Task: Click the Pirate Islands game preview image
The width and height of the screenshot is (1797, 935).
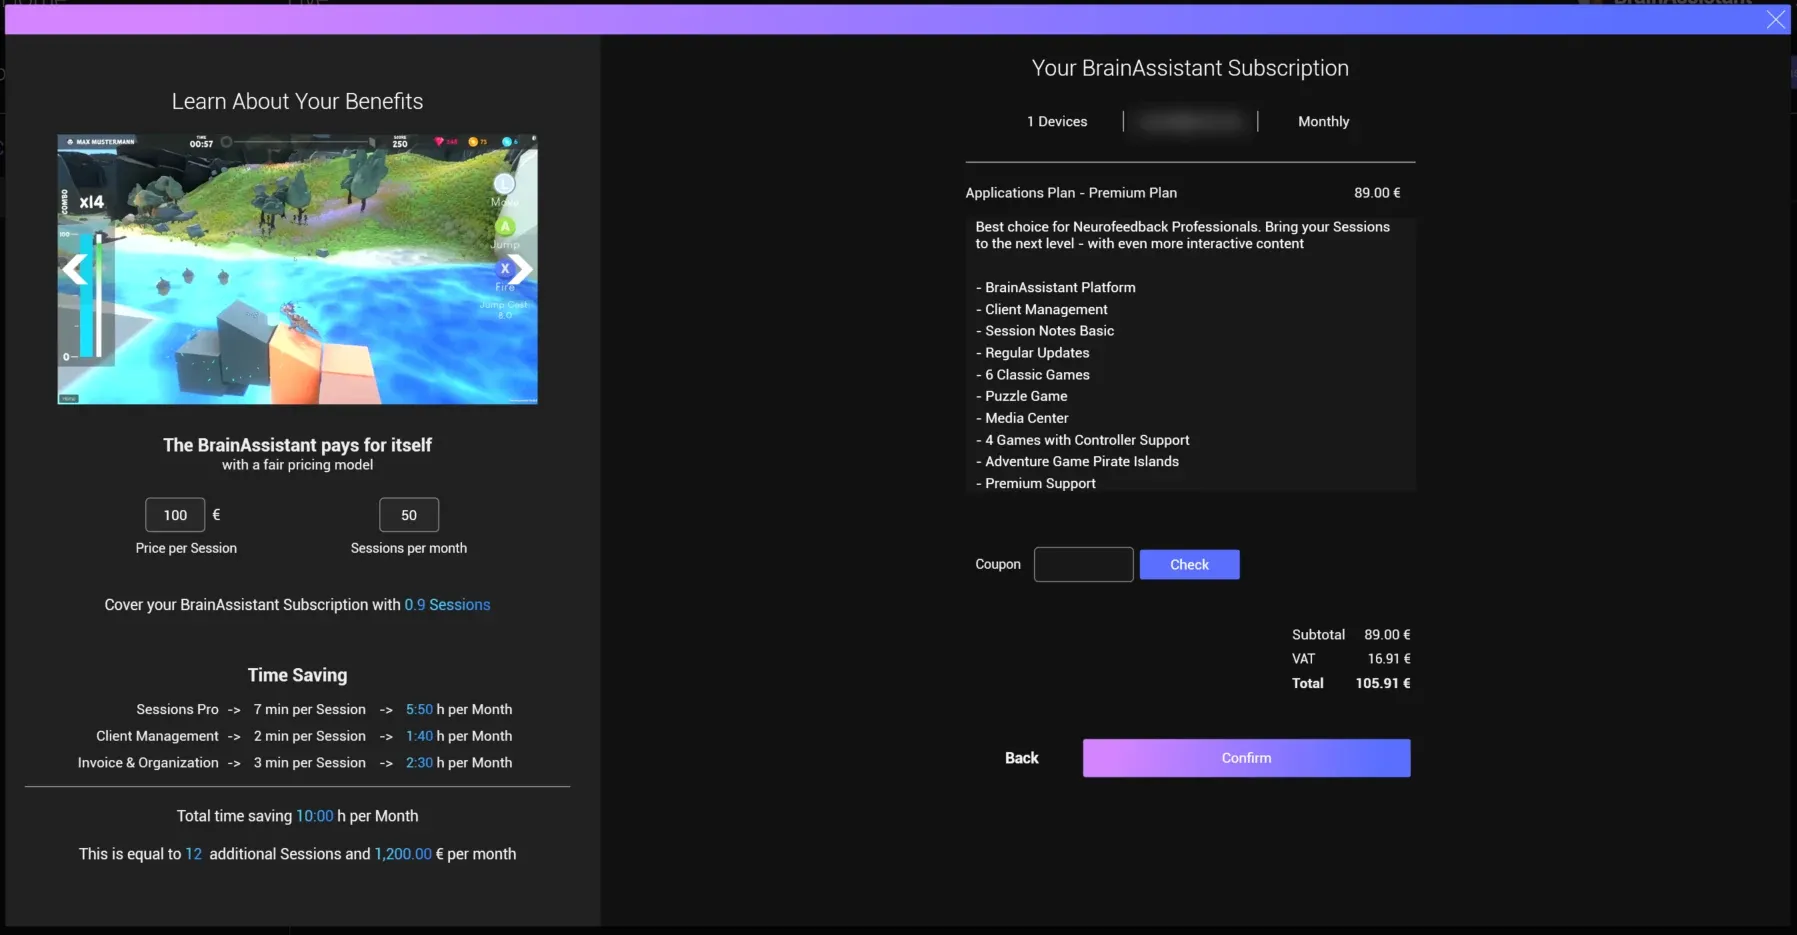Action: point(297,269)
